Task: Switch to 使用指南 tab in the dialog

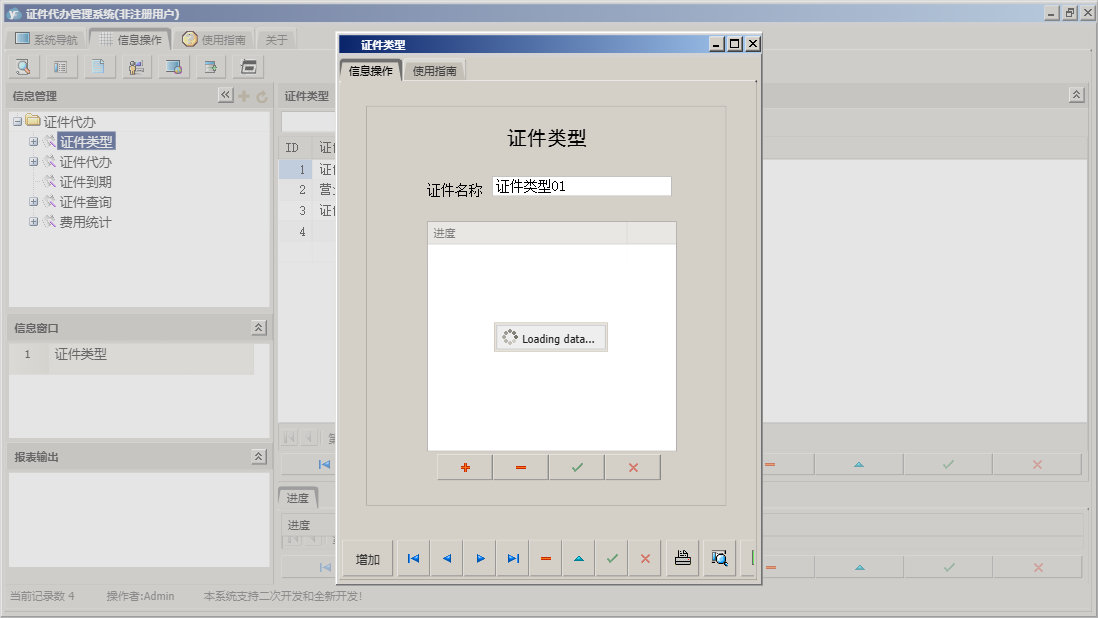Action: [435, 71]
